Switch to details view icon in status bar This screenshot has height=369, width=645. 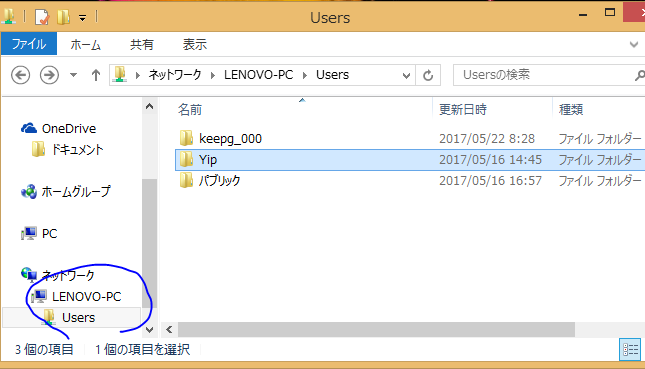tap(630, 350)
